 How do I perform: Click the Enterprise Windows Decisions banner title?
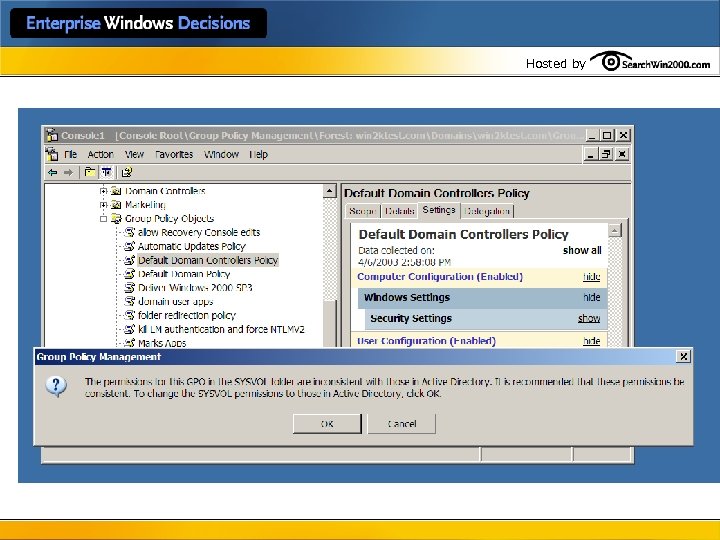pos(138,23)
